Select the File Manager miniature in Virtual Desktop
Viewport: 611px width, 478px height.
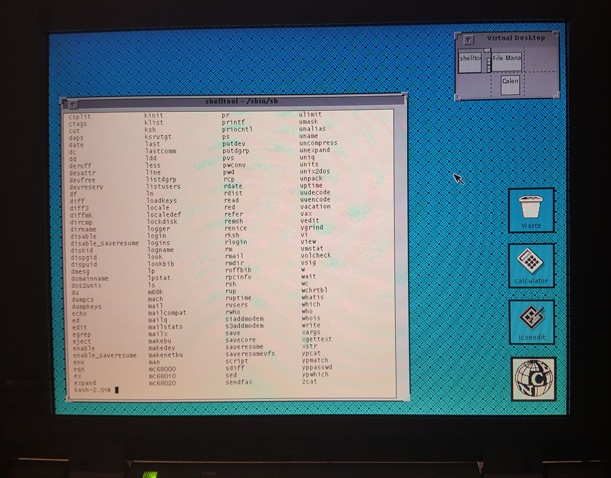pyautogui.click(x=506, y=61)
